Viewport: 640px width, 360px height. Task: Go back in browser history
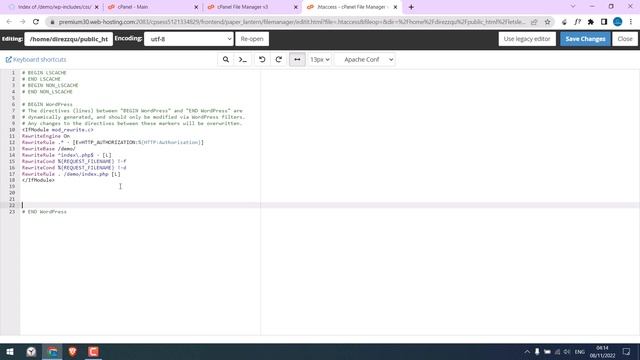[9, 22]
